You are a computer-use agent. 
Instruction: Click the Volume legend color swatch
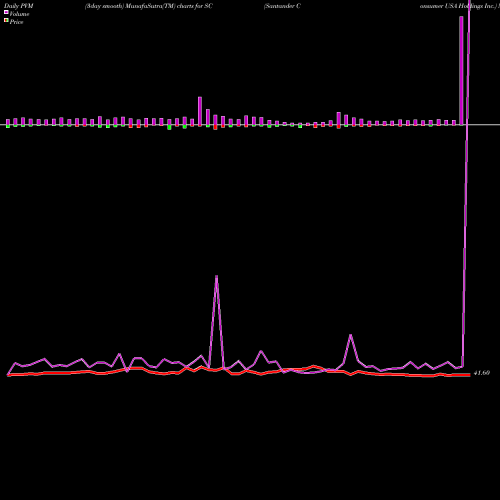click(6, 12)
